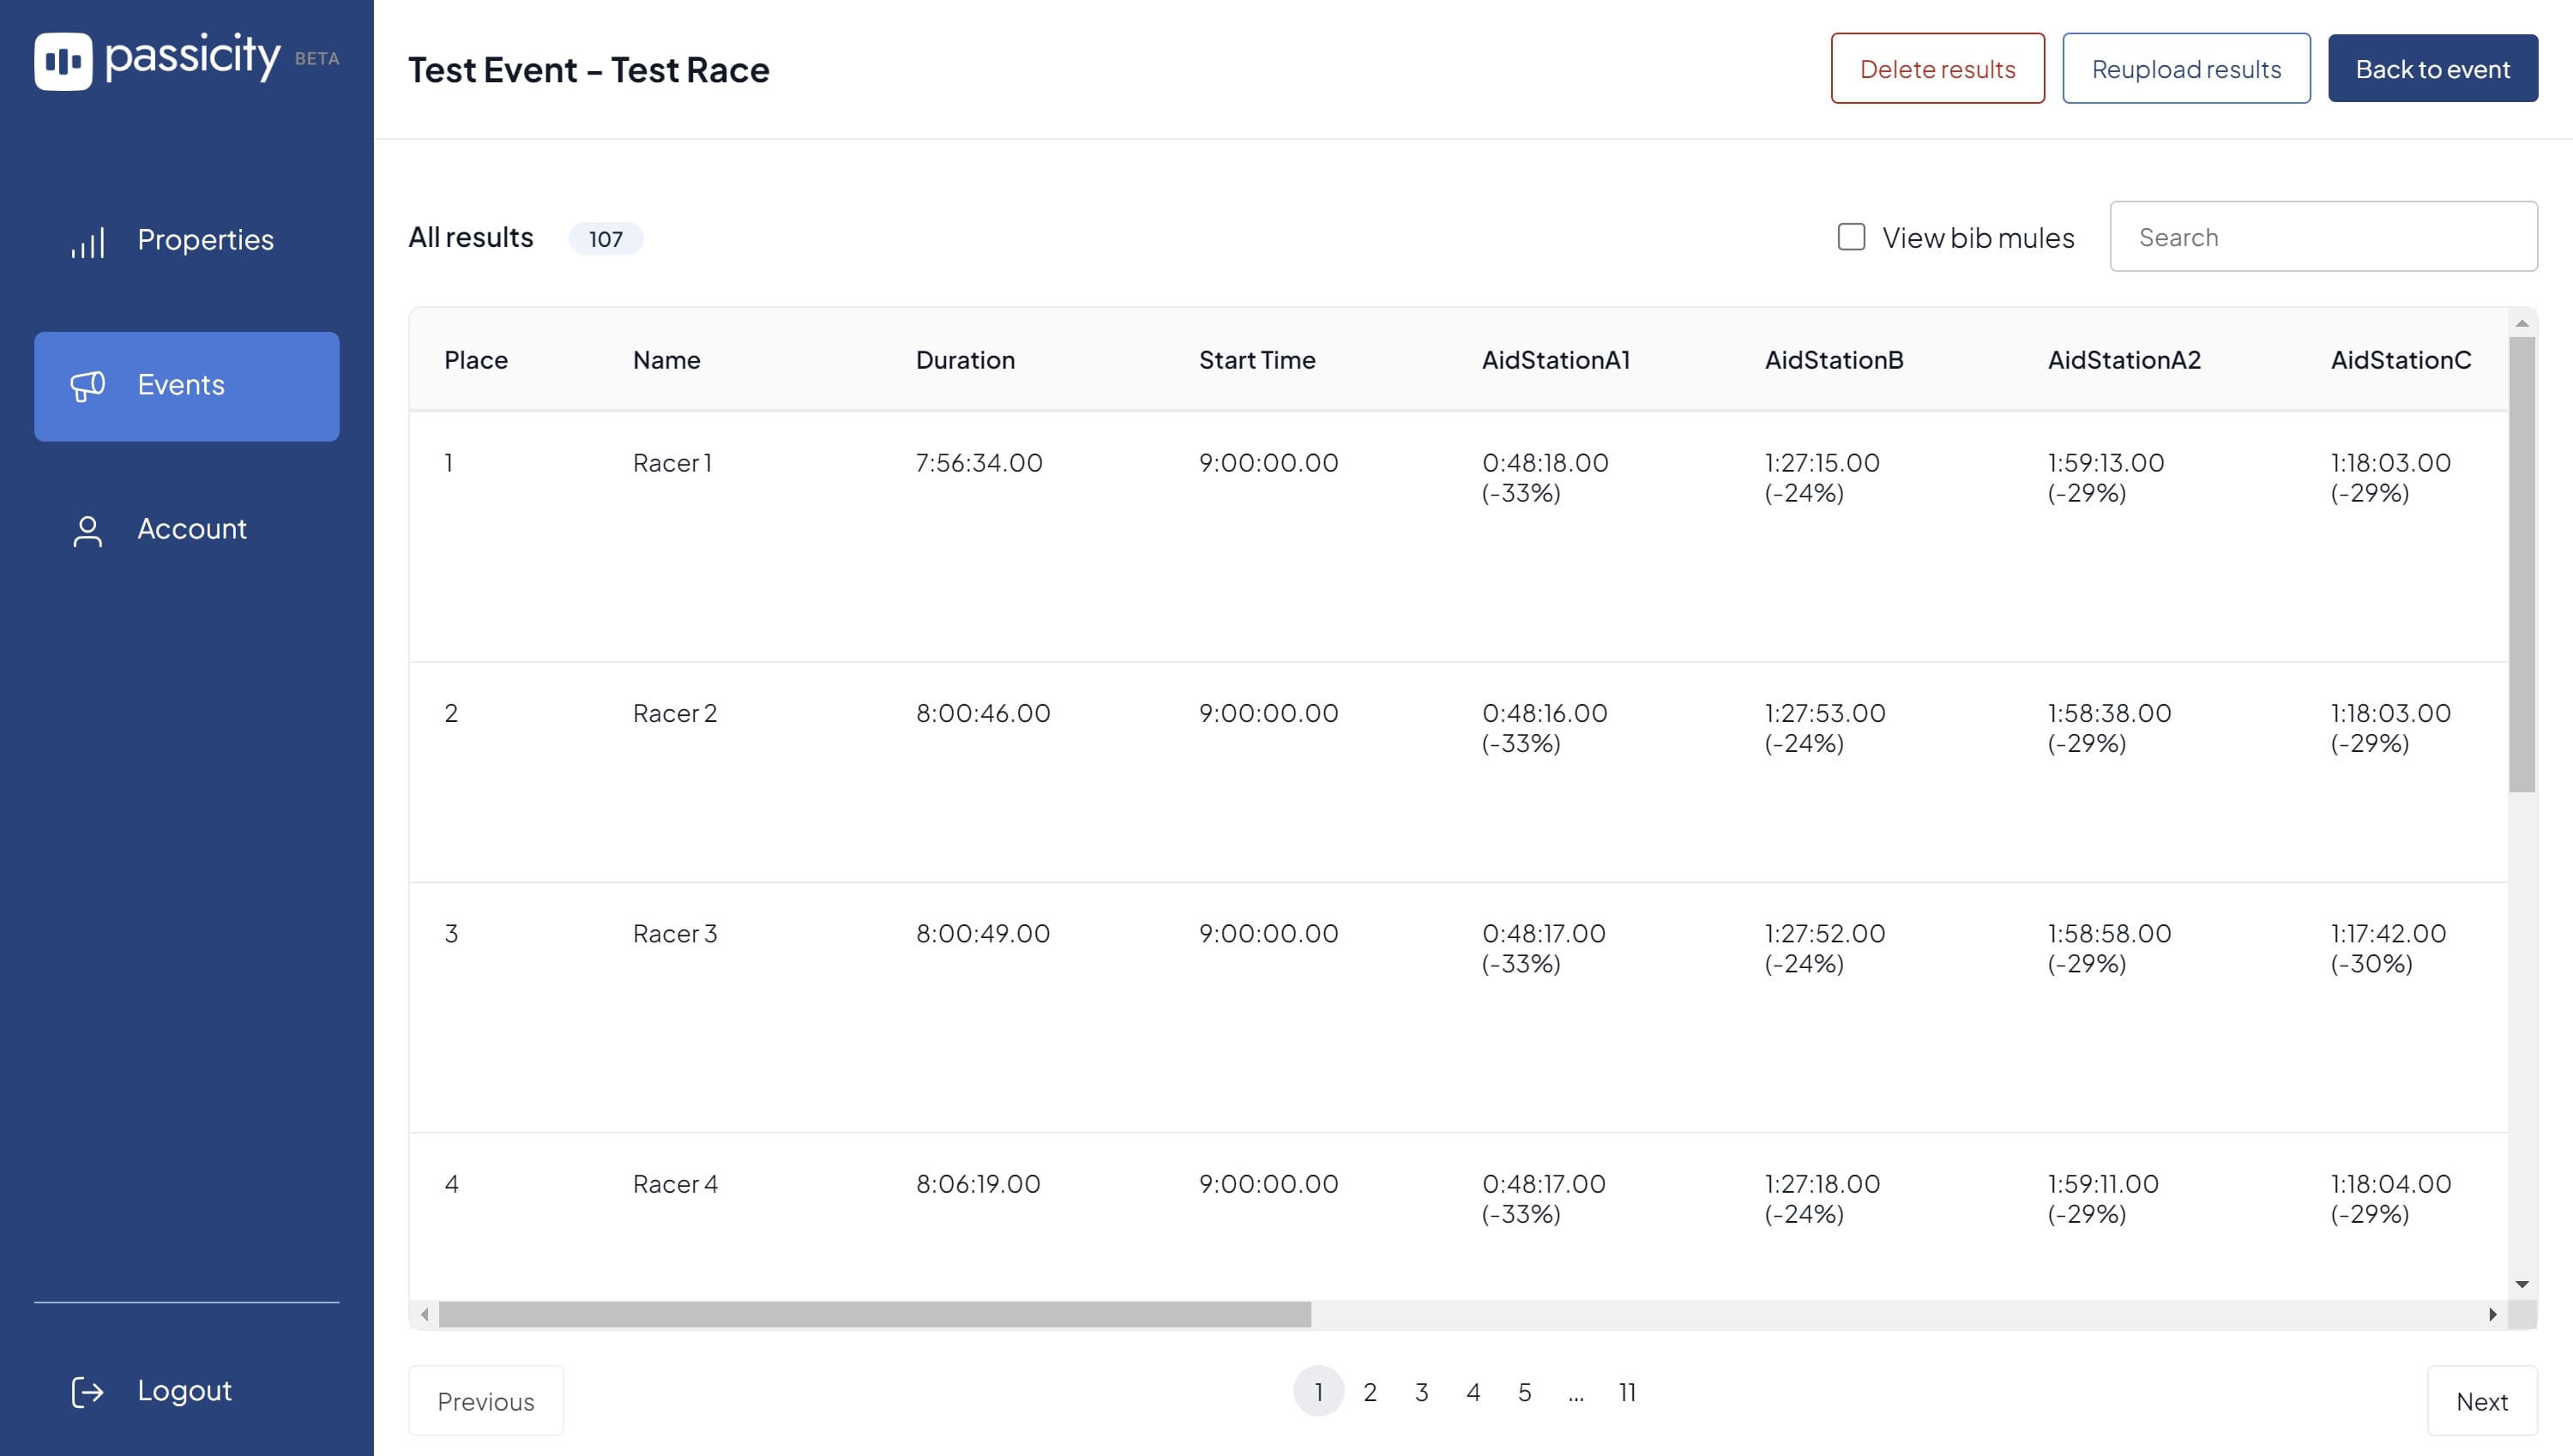Click the Reupload results button
This screenshot has height=1456, width=2573.
coord(2186,68)
